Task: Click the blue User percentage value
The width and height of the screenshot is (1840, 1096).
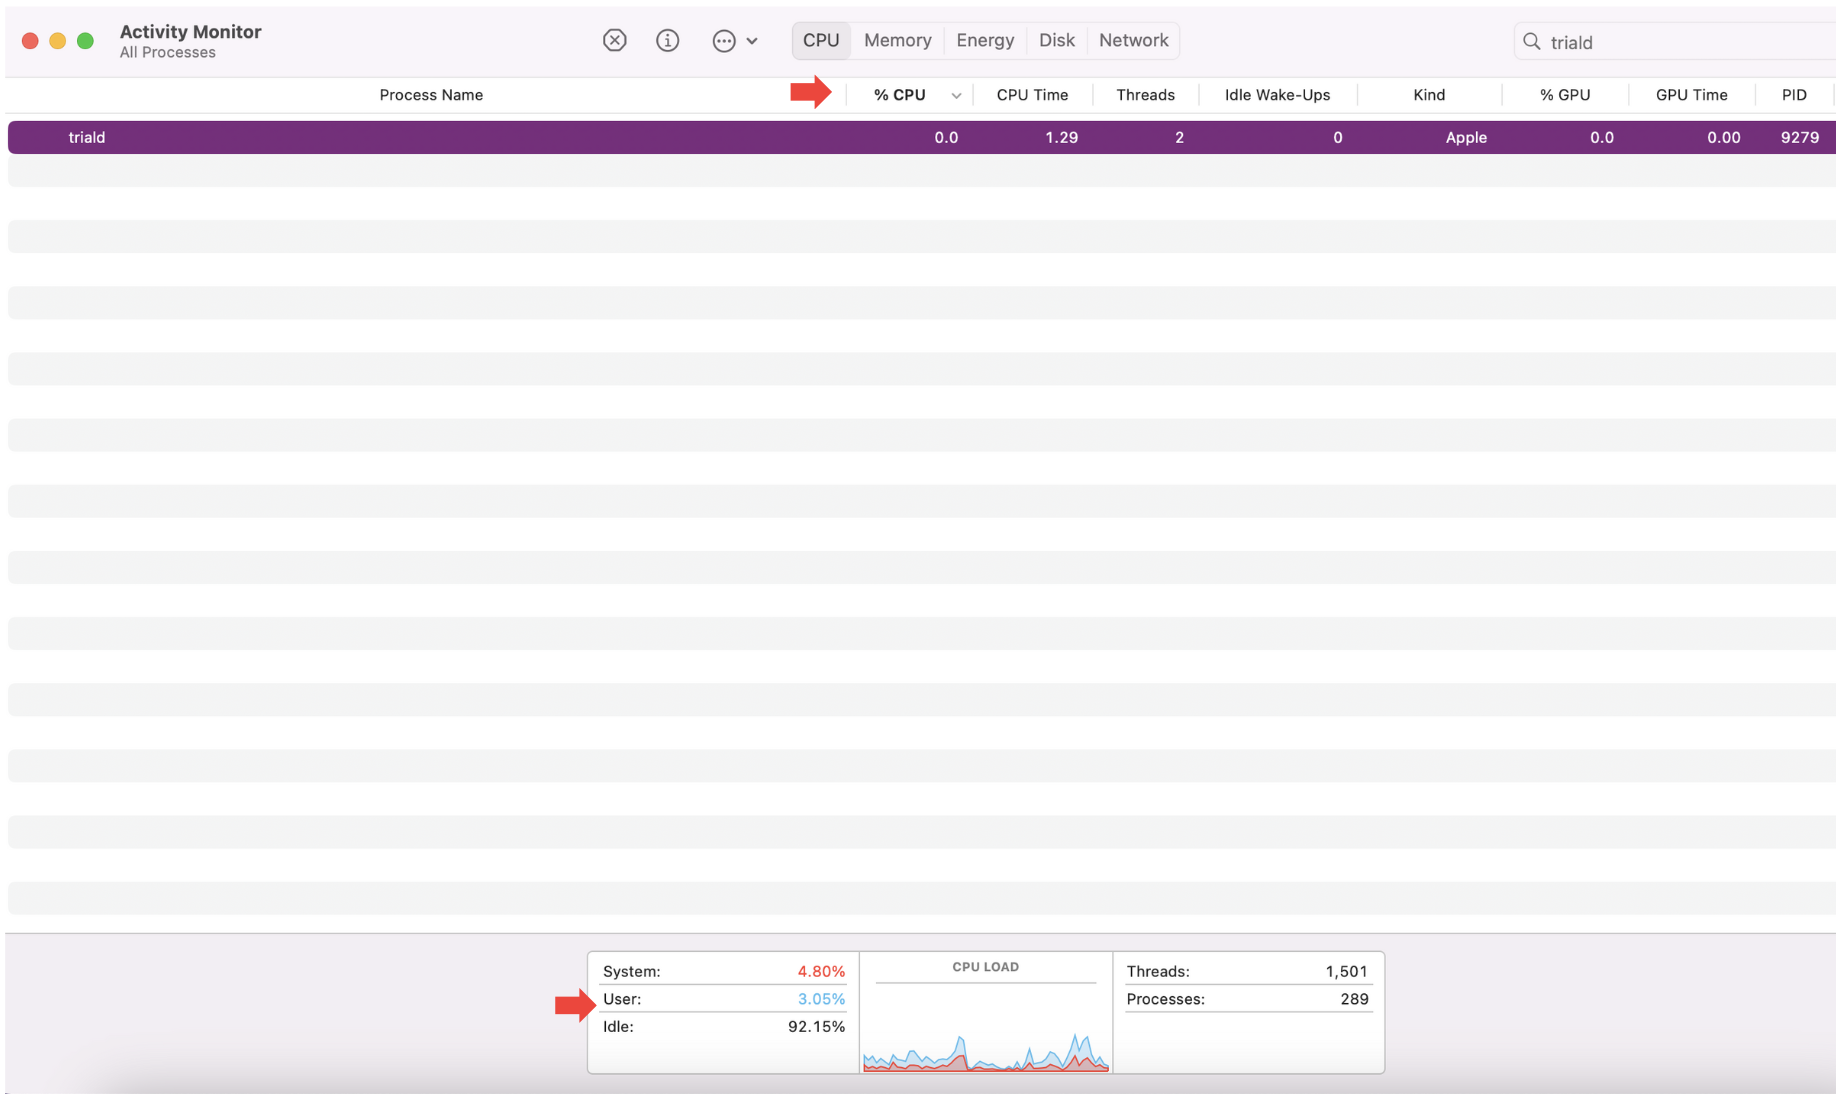Action: point(821,998)
